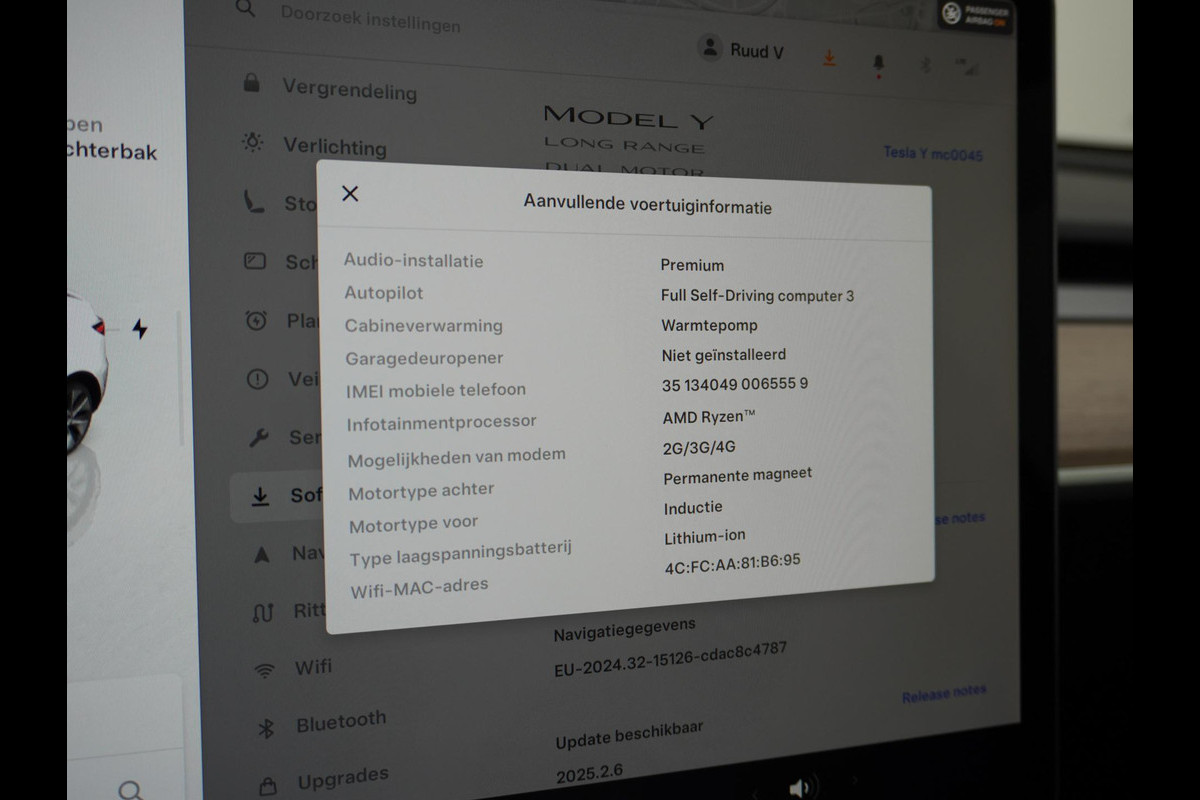Close the Aanvullende voertuiginformatie dialog
Image resolution: width=1200 pixels, height=800 pixels.
click(350, 194)
